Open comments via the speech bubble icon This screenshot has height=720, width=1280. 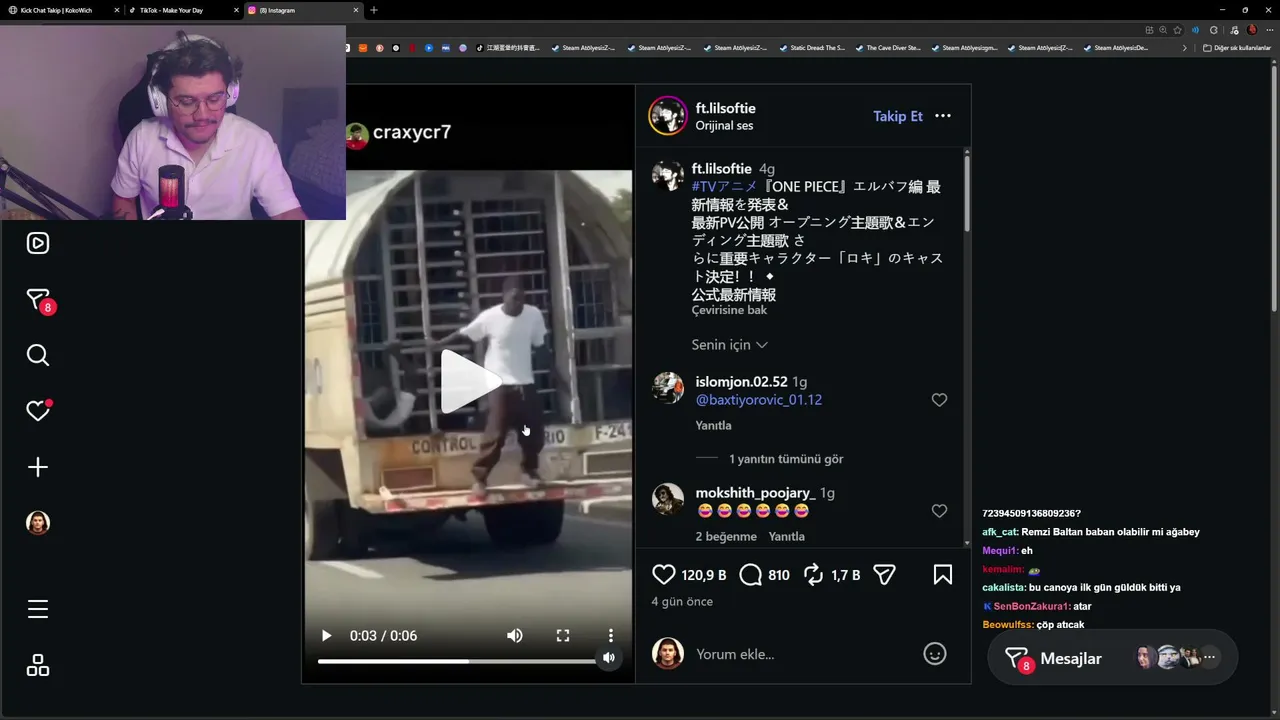point(751,575)
